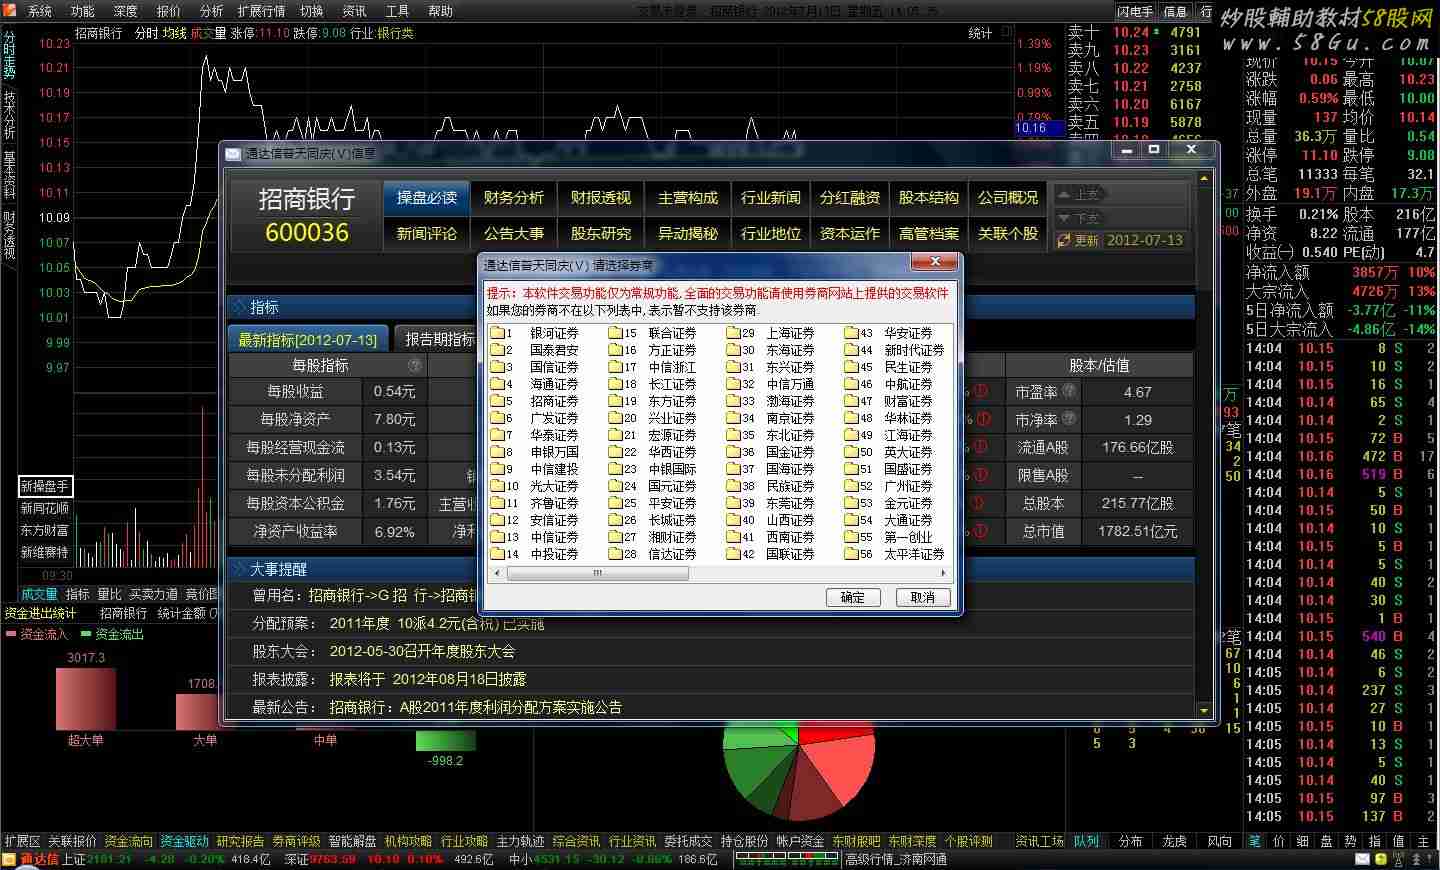Open 资金流向 bottom toolbar tab
The image size is (1440, 870).
pyautogui.click(x=129, y=841)
